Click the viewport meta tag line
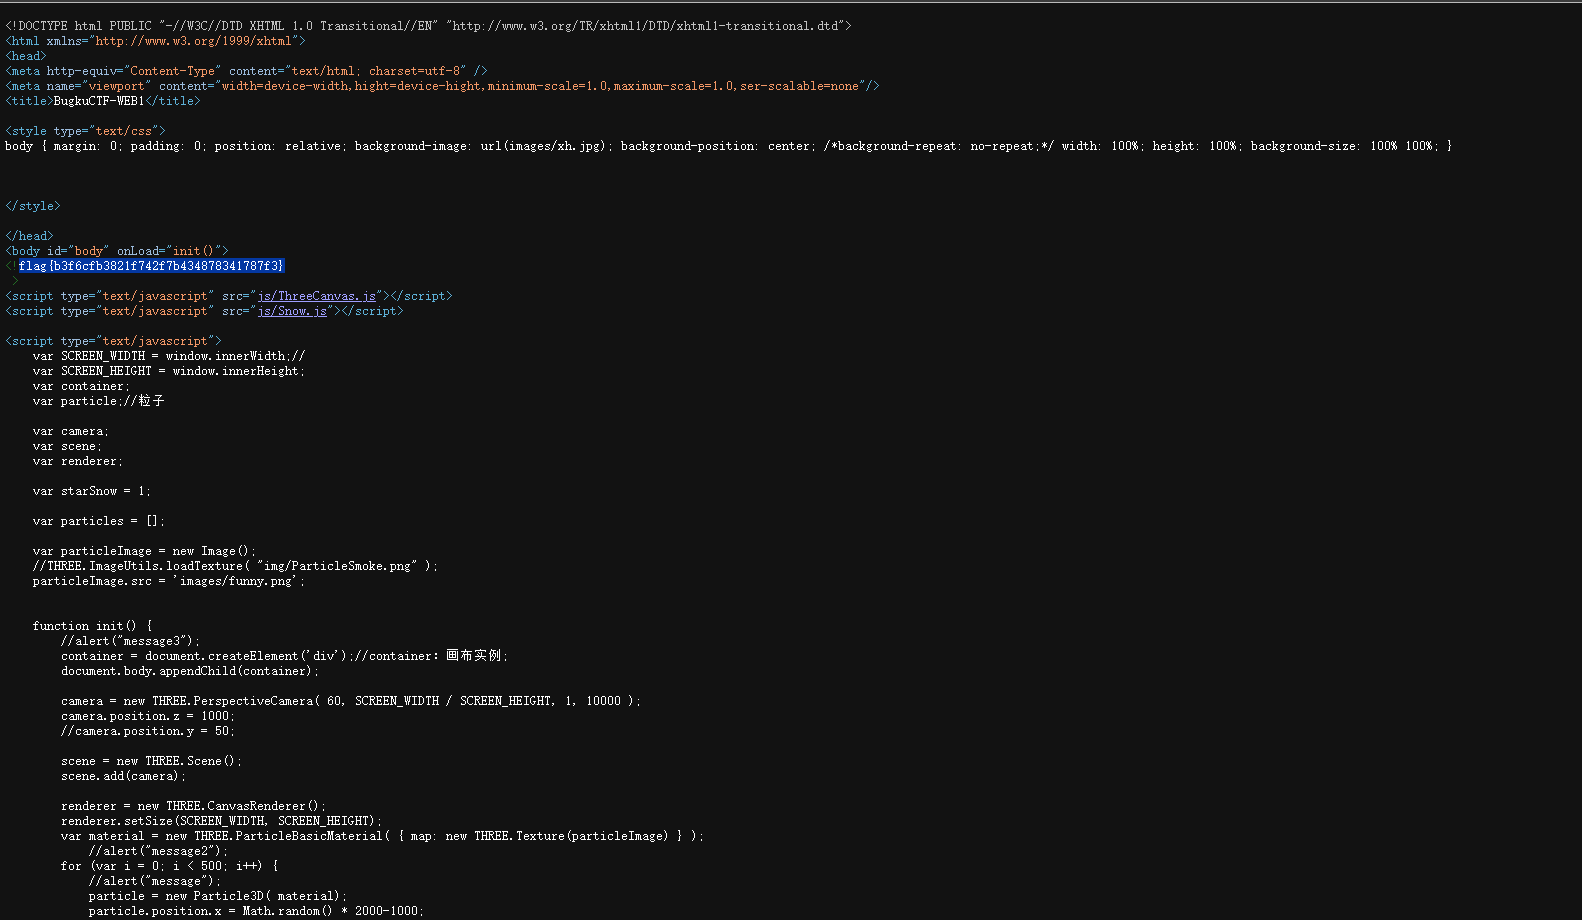The image size is (1582, 920). 442,86
